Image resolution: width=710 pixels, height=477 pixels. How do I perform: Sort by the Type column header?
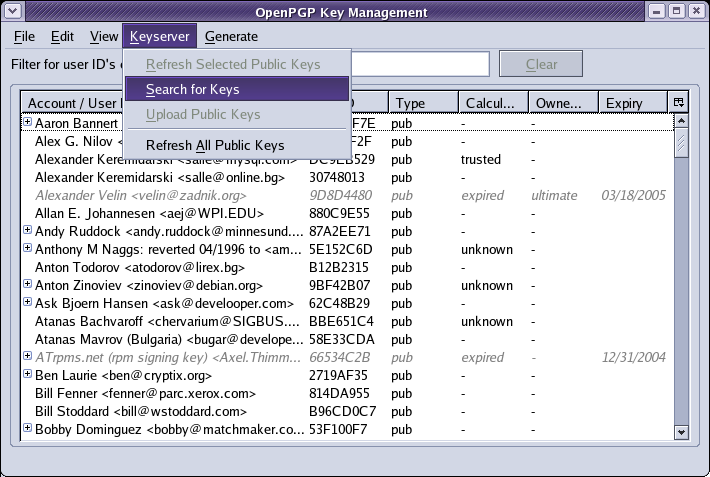click(x=423, y=103)
